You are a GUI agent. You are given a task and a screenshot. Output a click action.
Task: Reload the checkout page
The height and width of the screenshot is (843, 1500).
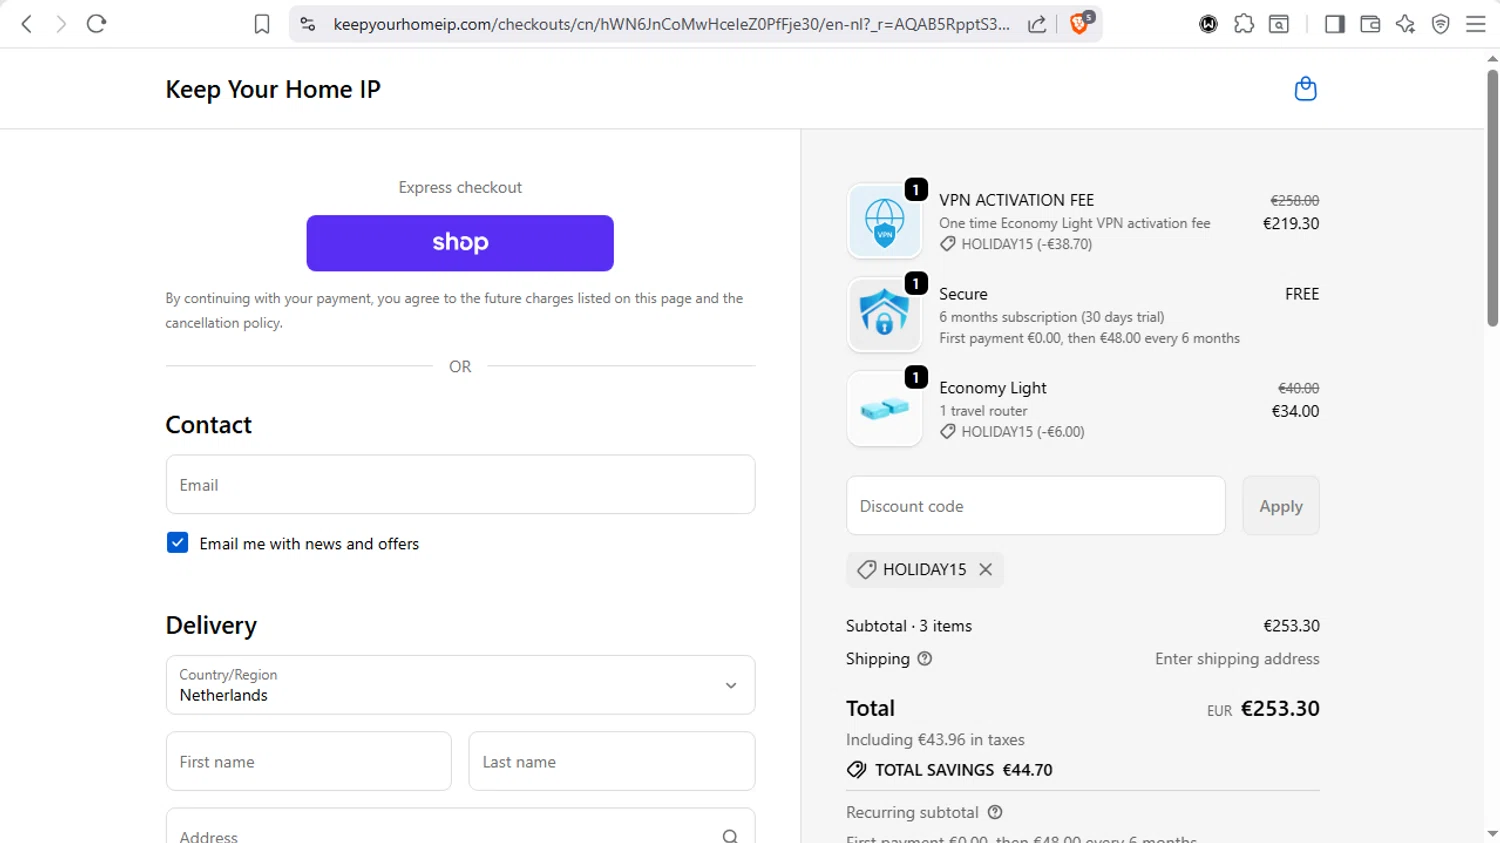point(96,24)
